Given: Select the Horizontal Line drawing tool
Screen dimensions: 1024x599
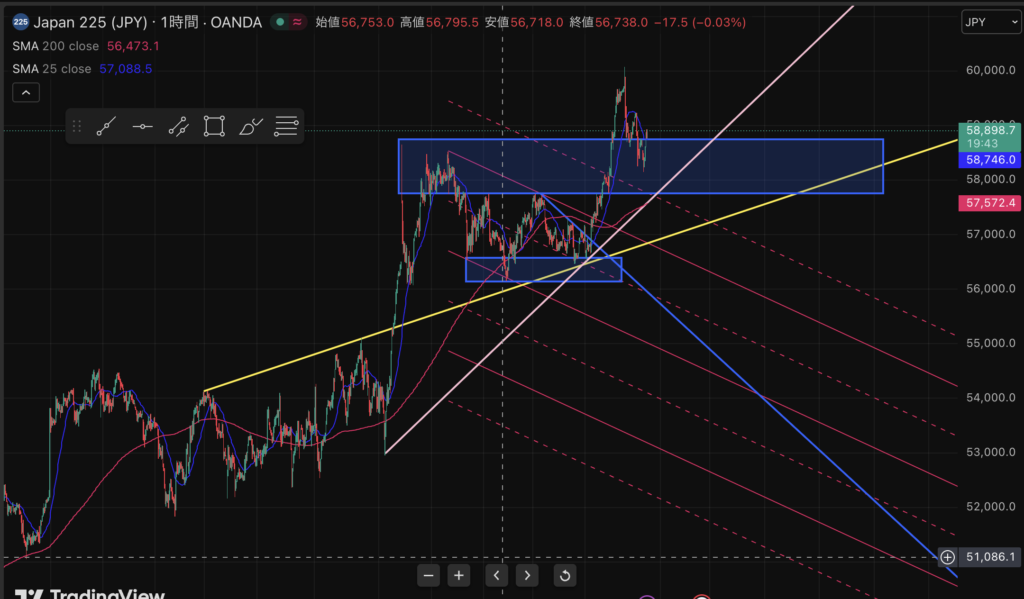Looking at the screenshot, I should pyautogui.click(x=143, y=126).
